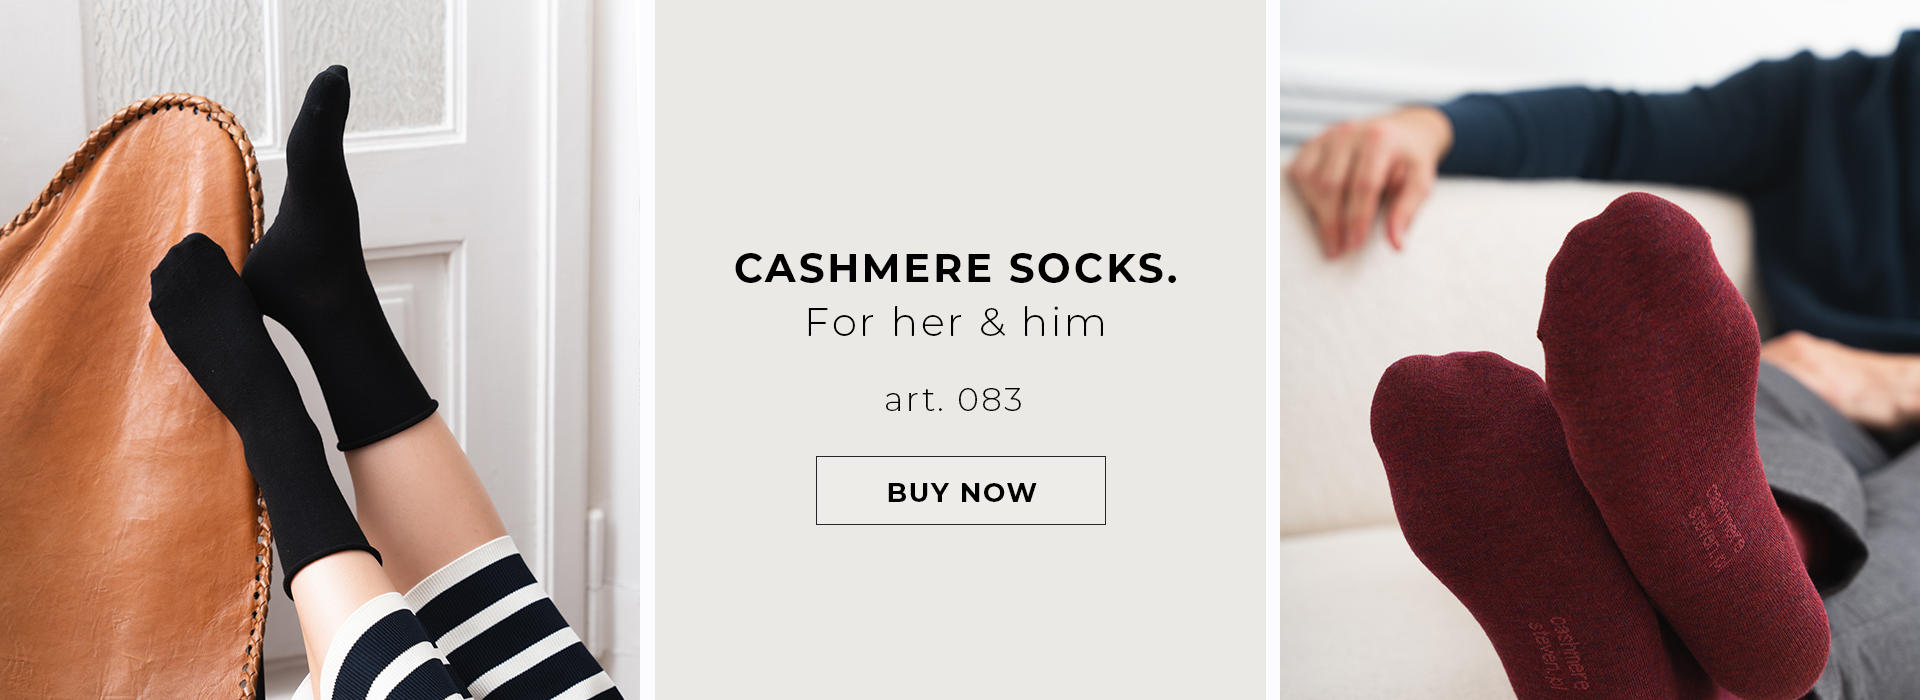Select the 'For her & him' subtitle
The image size is (1920, 700).
tap(956, 323)
